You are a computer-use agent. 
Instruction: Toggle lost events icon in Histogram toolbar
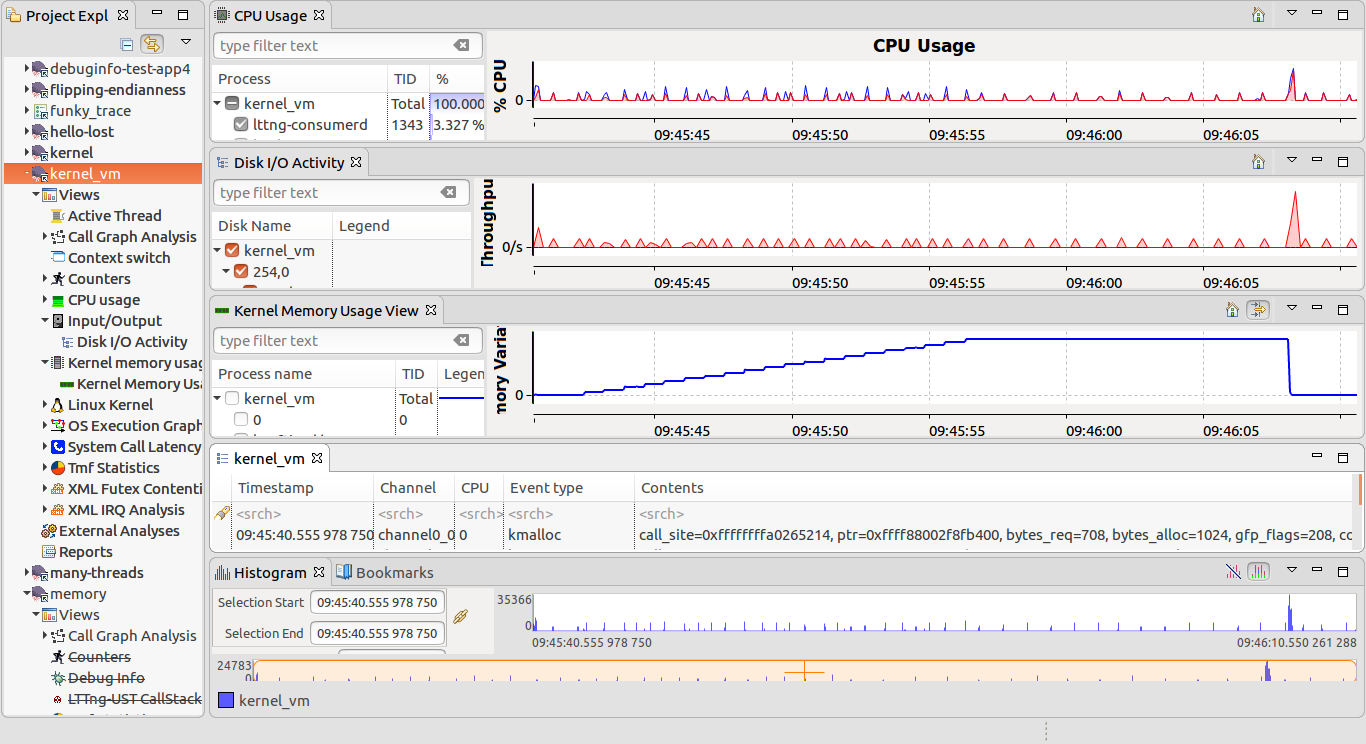(x=1233, y=571)
